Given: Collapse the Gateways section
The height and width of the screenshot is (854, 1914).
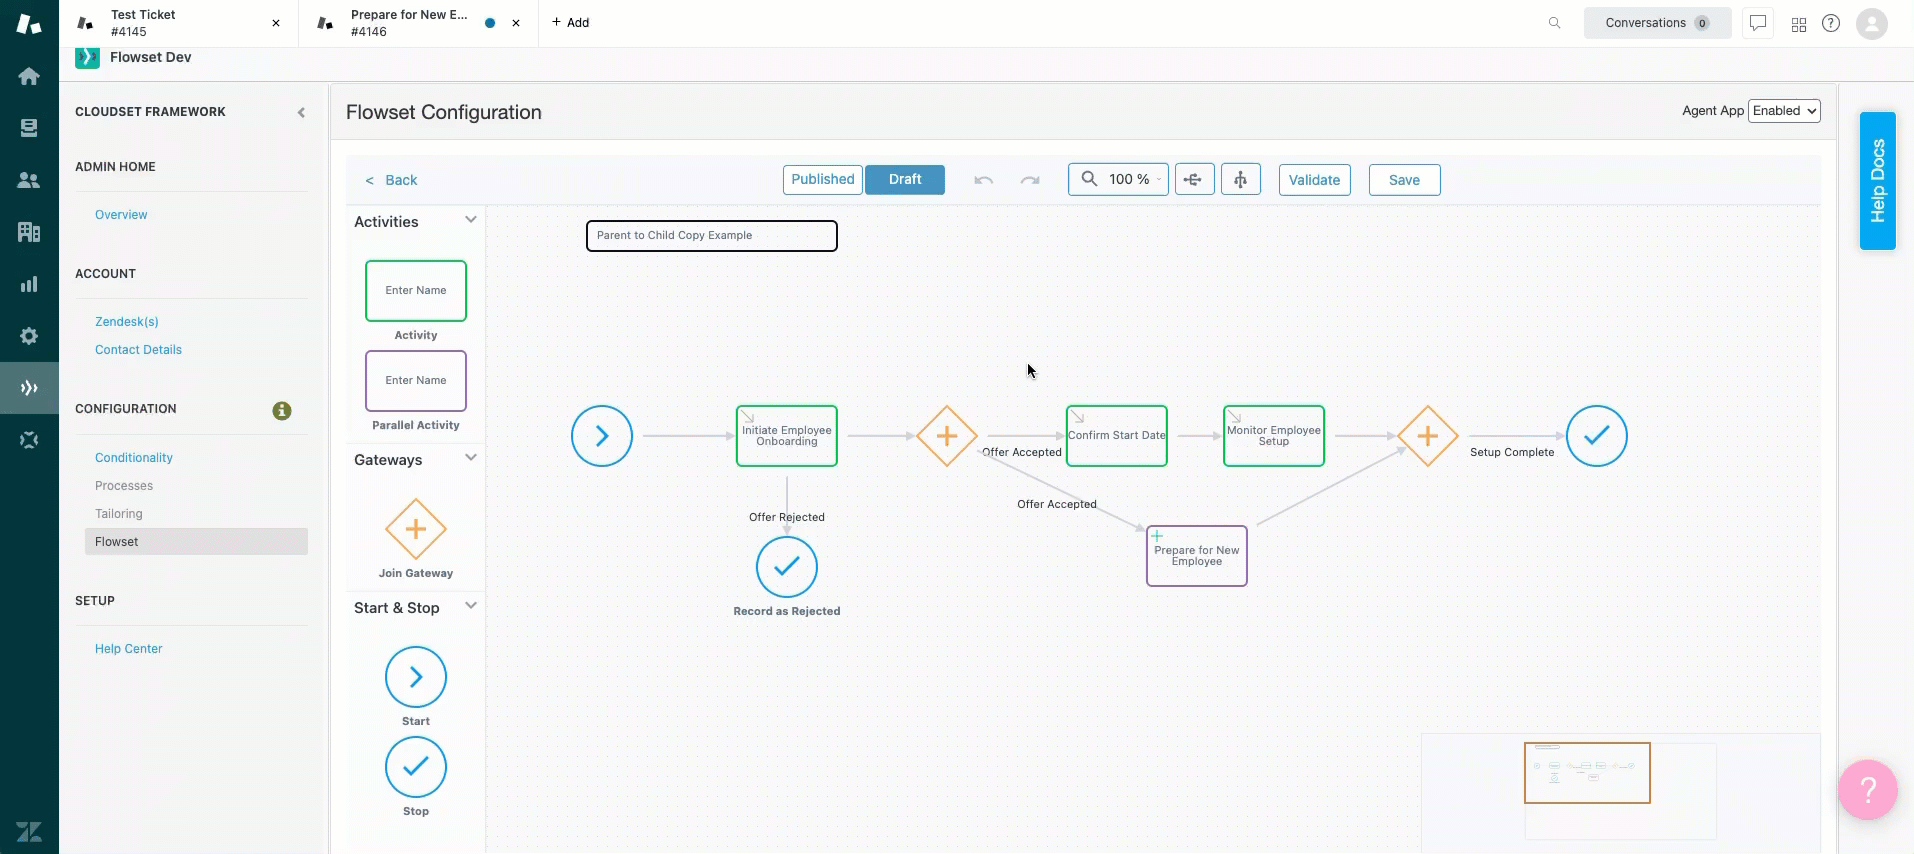Looking at the screenshot, I should pos(471,458).
